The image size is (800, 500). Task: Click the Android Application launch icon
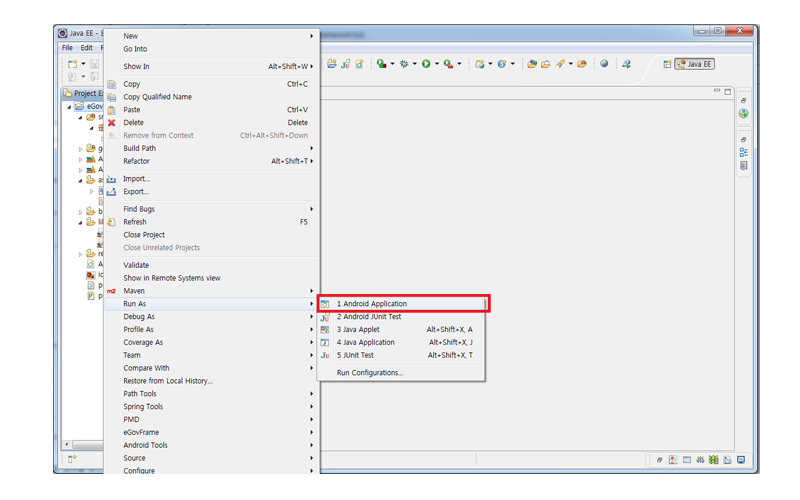(x=325, y=304)
